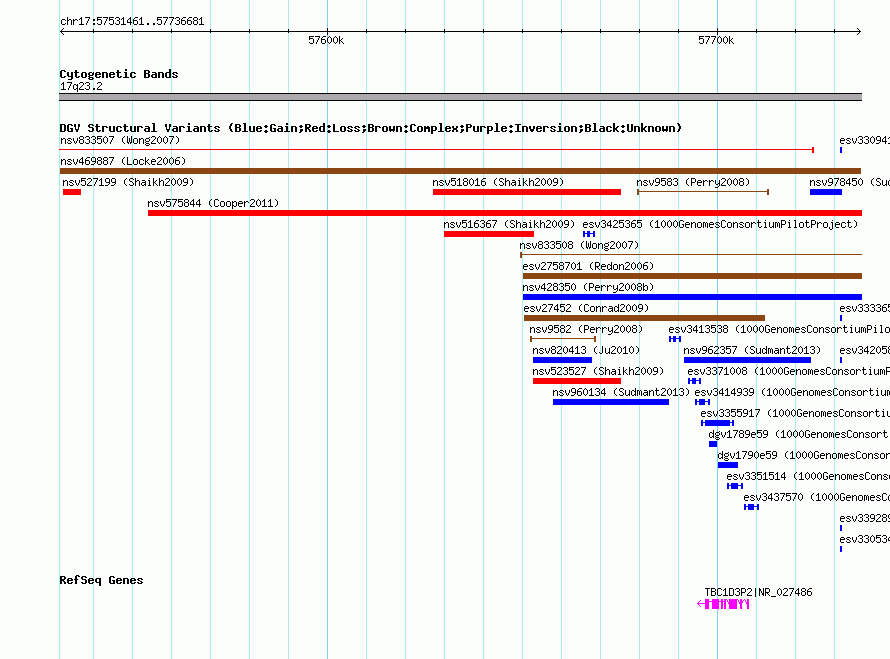Select the nsv575844 (Cooper2011) loss bar
This screenshot has height=659, width=890.
[x=504, y=213]
